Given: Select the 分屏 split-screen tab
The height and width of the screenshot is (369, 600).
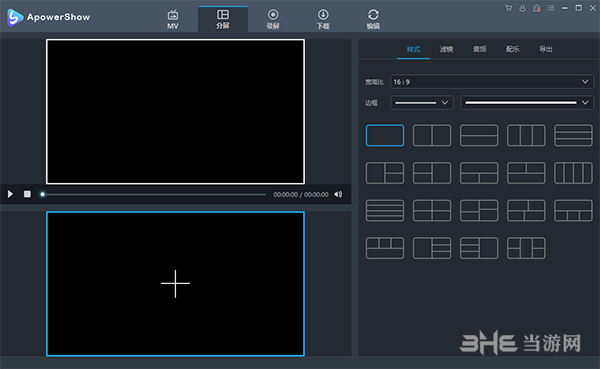Looking at the screenshot, I should [223, 19].
